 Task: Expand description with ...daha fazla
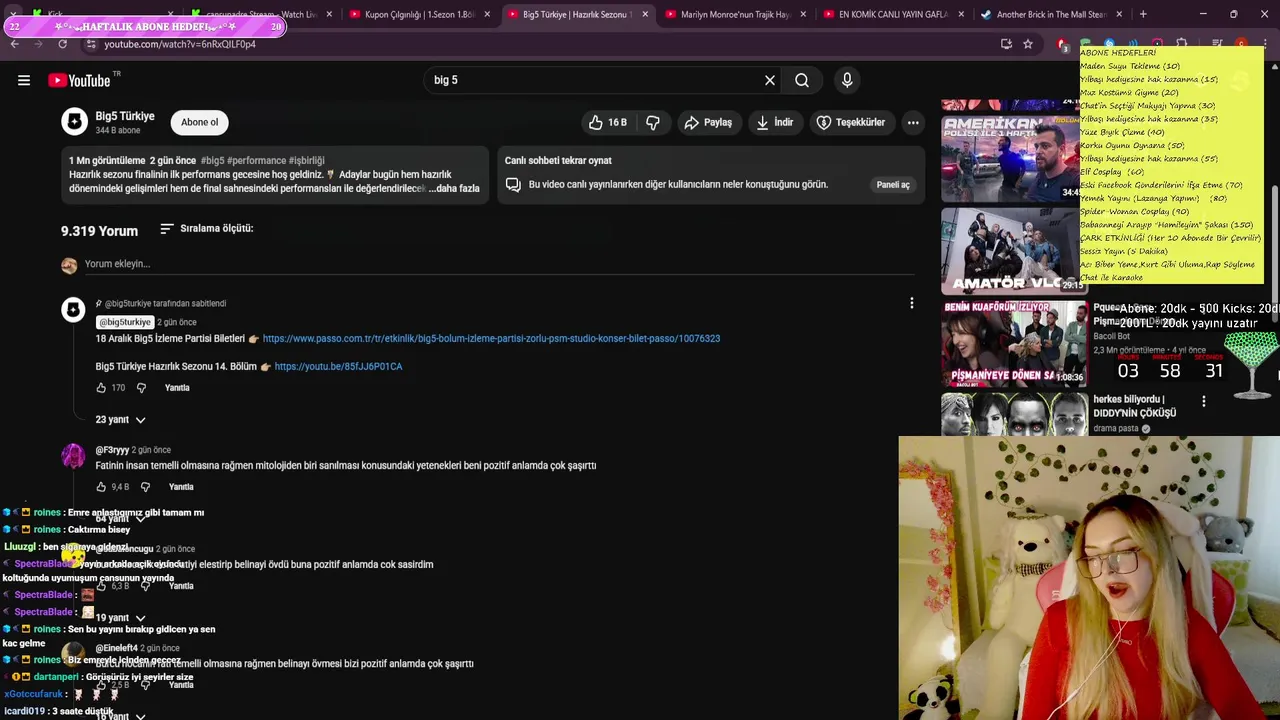pyautogui.click(x=454, y=188)
